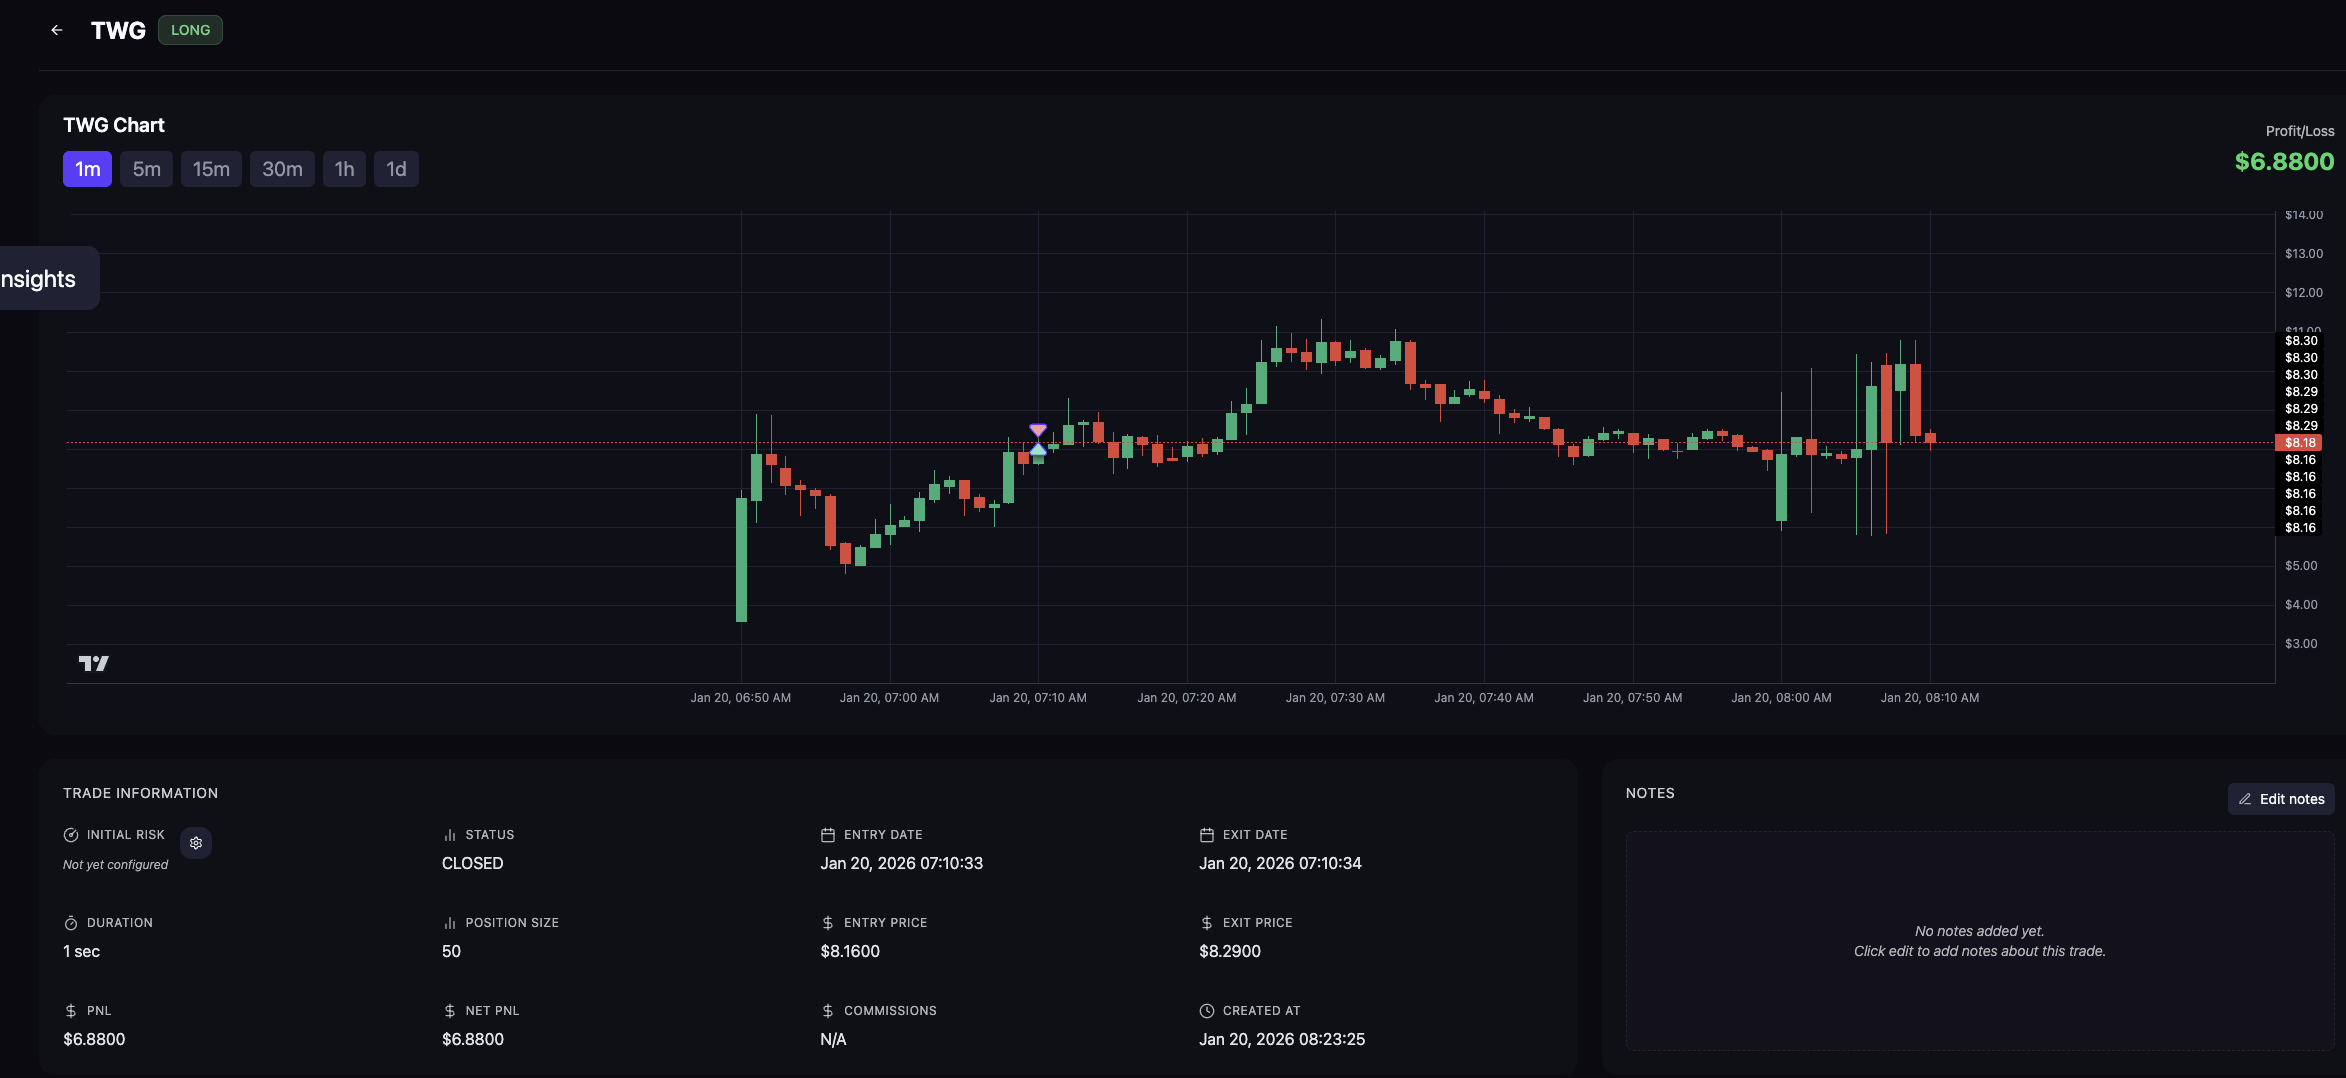Click the LONG position badge
This screenshot has height=1078, width=2346.
click(190, 30)
